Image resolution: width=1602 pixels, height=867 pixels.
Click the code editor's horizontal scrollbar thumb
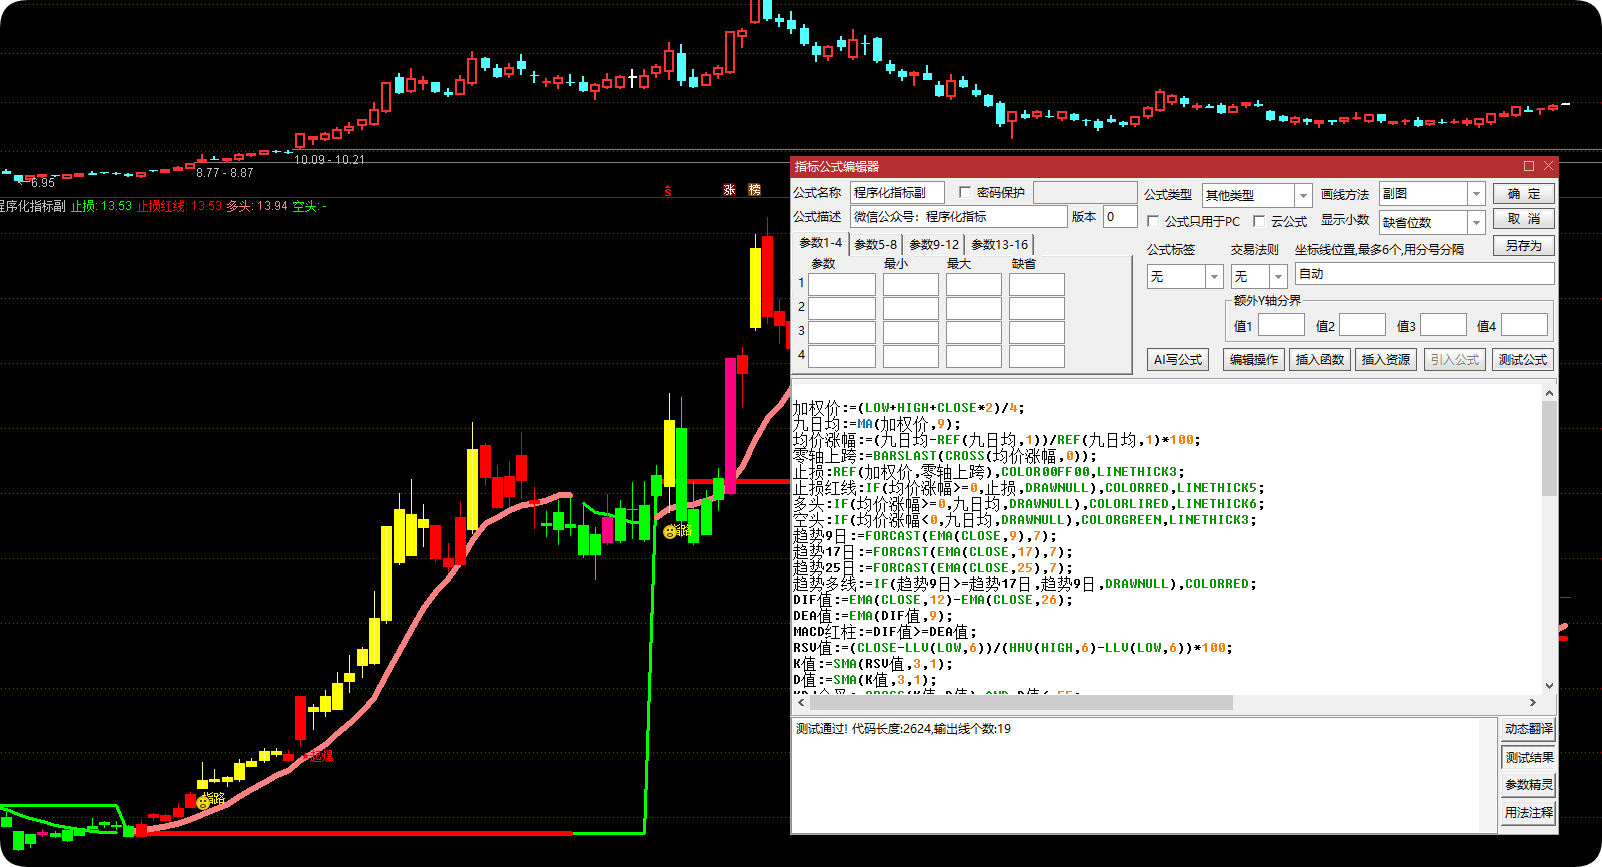[1021, 703]
